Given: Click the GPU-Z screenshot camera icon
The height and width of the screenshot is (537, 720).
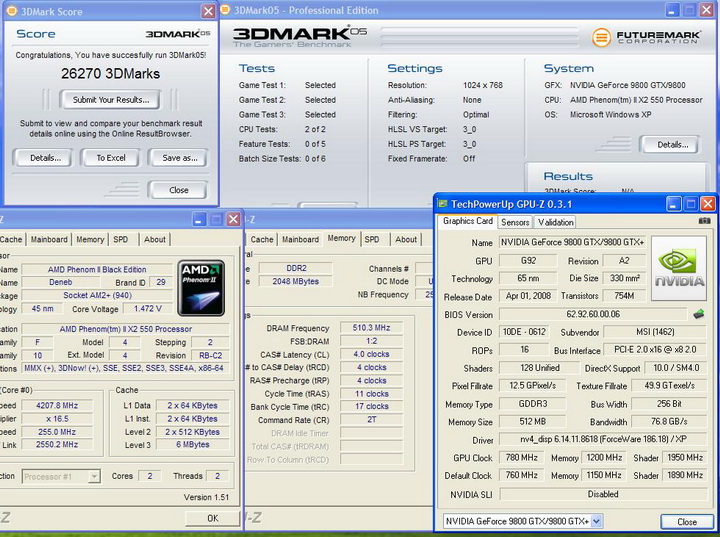Looking at the screenshot, I should [x=704, y=221].
